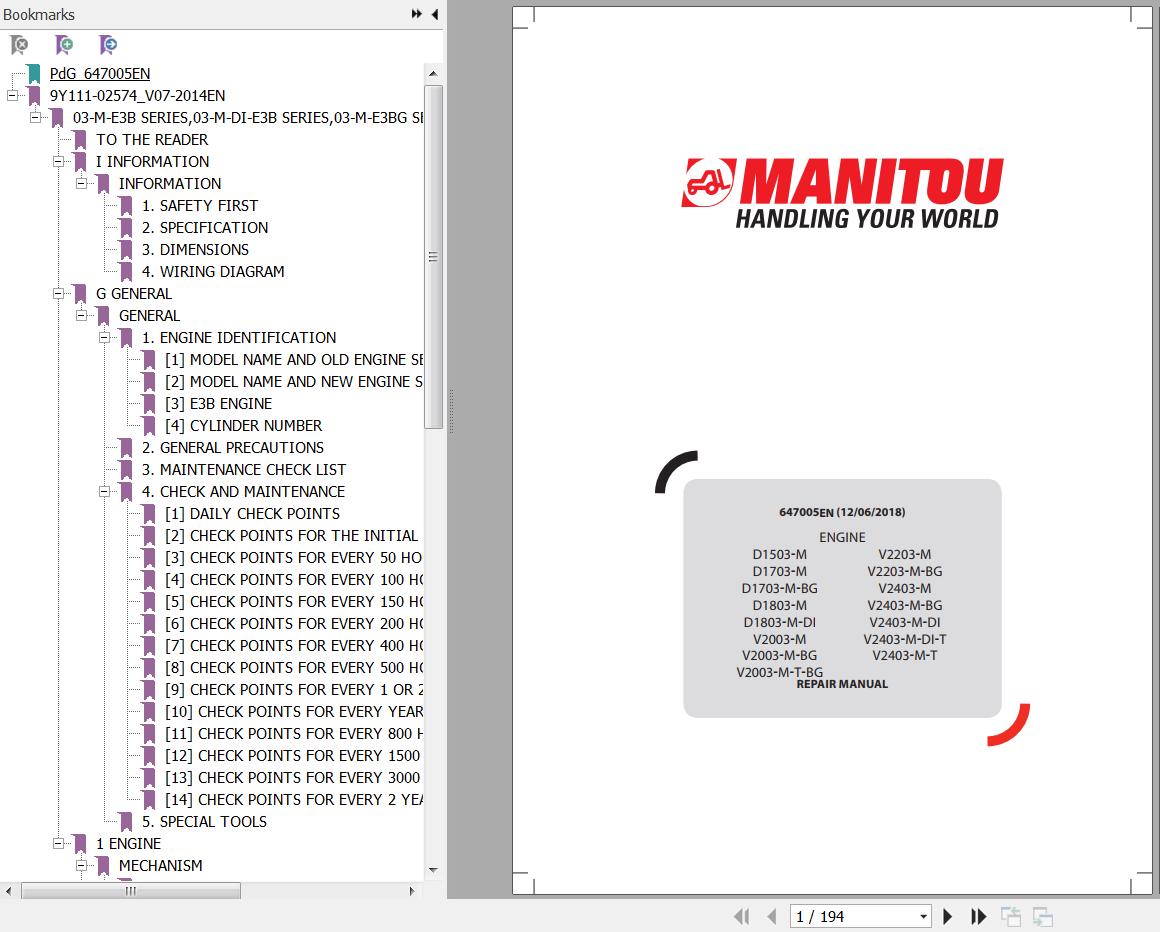Expand all bookmarks using the double-arrow icon
The height and width of the screenshot is (932, 1160).
417,14
